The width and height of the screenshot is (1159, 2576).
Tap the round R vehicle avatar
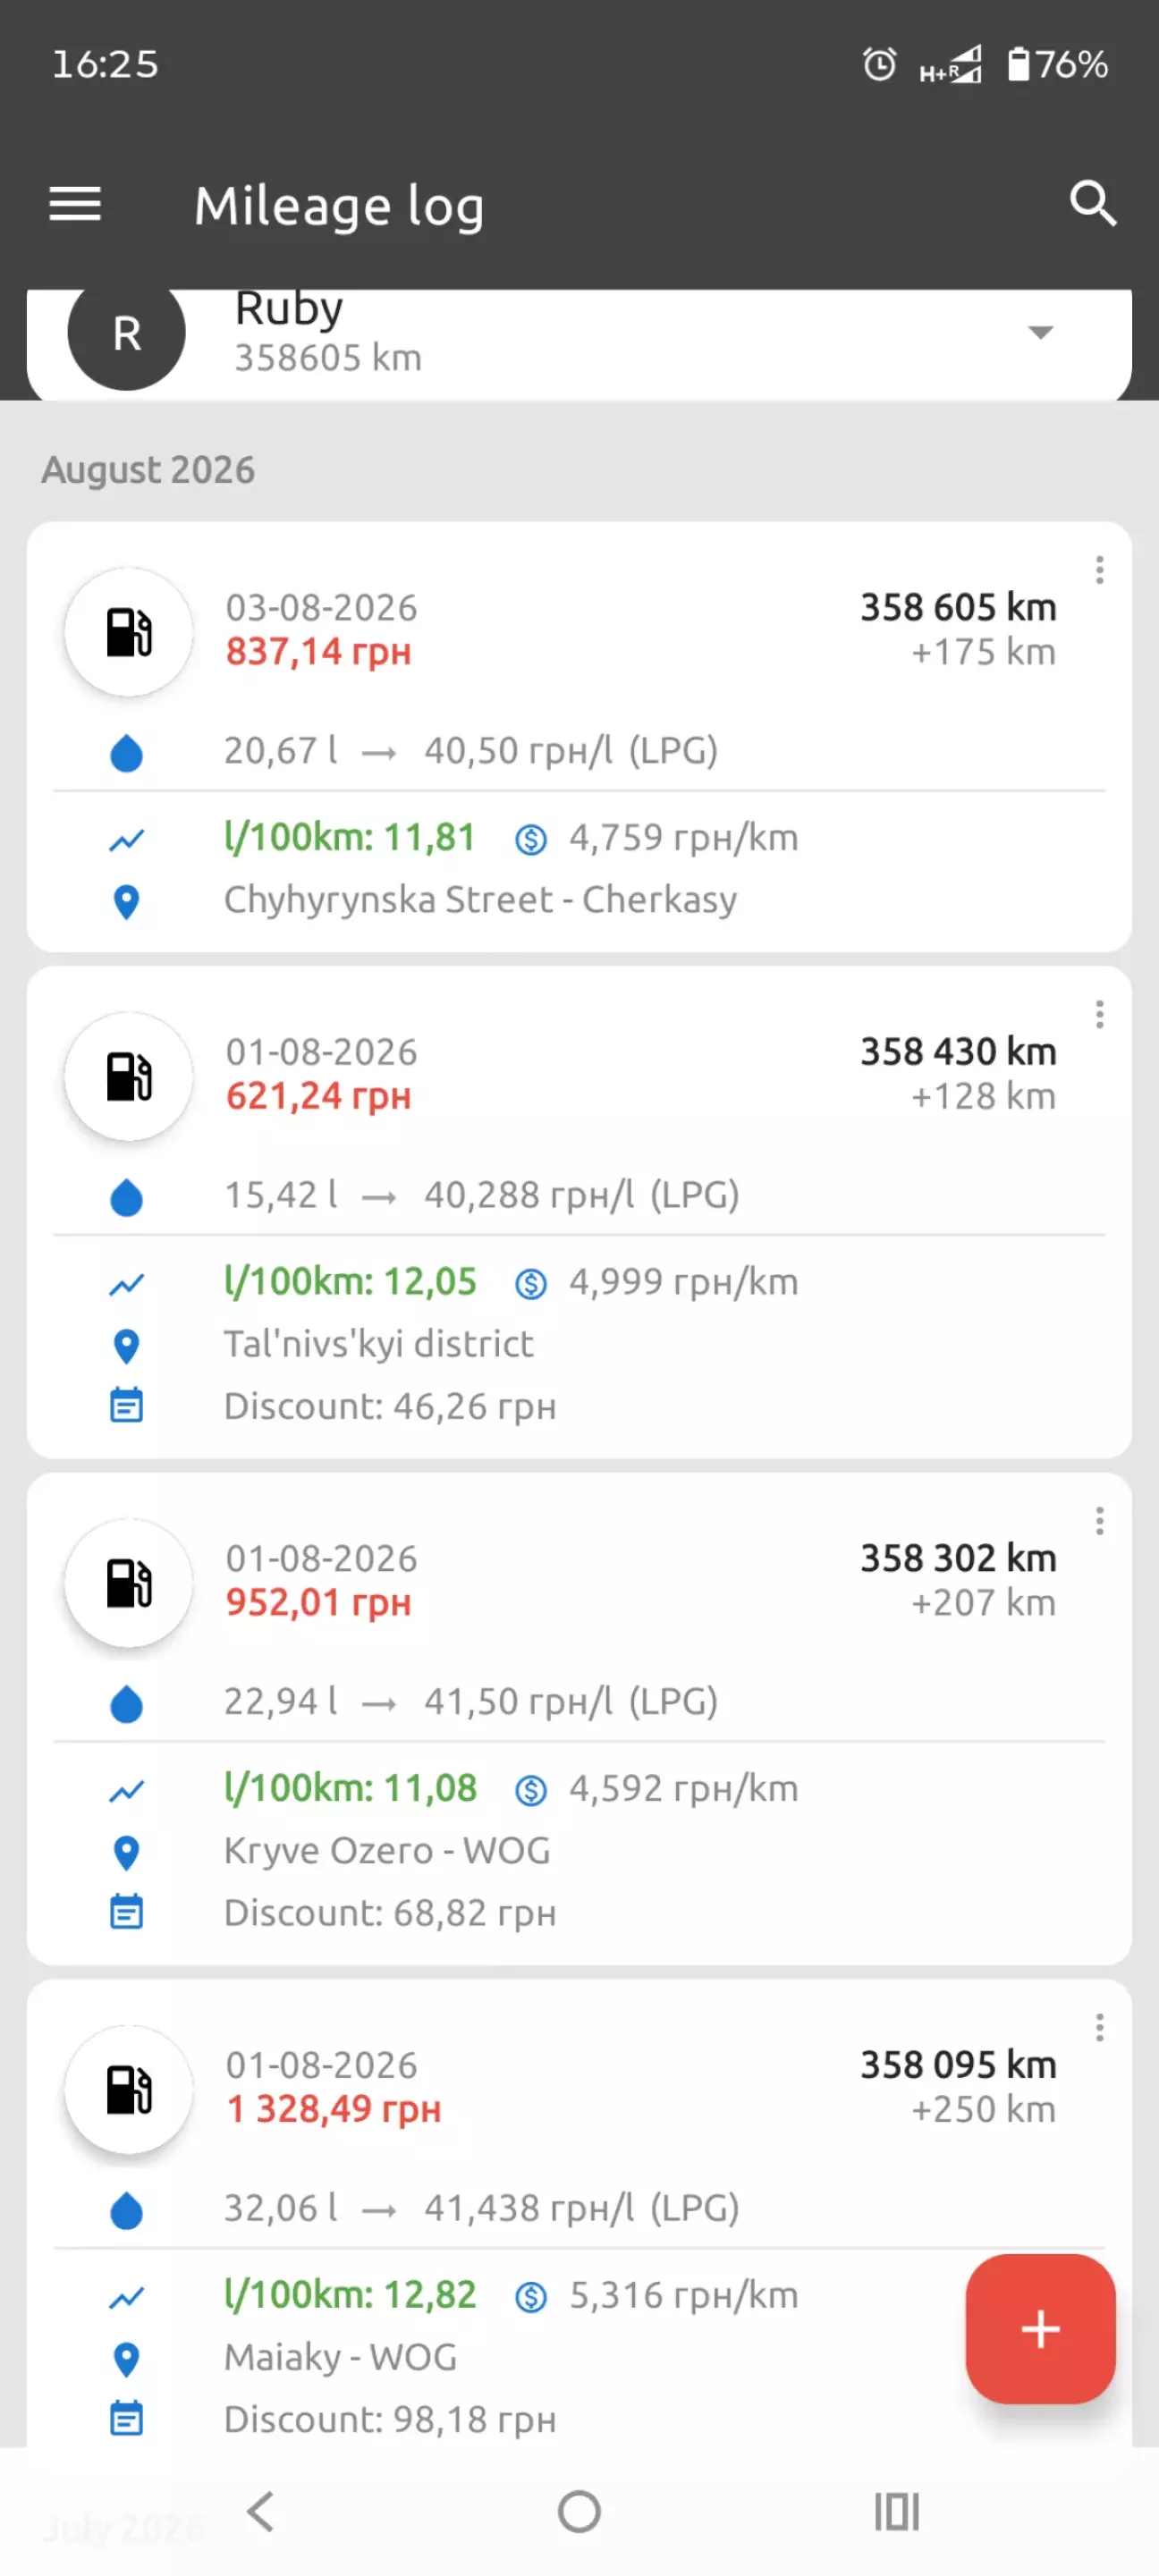click(x=126, y=332)
